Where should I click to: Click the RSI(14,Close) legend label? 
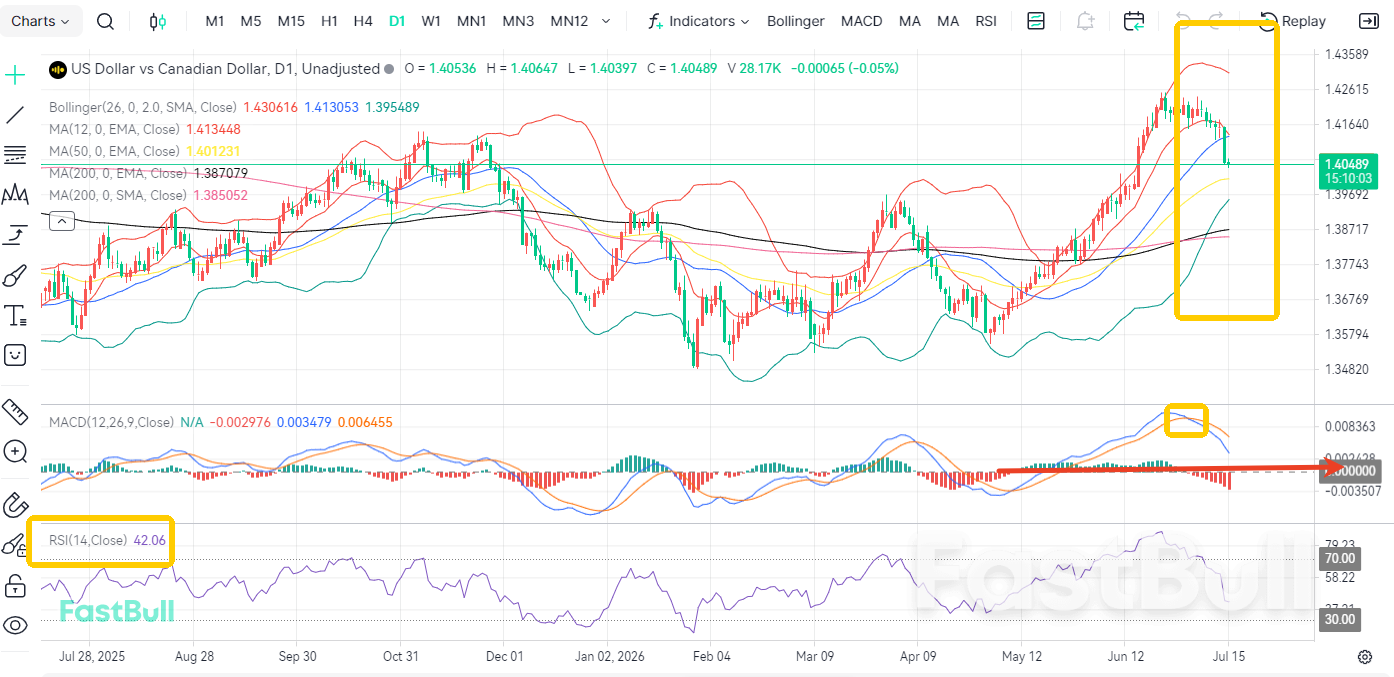point(88,540)
